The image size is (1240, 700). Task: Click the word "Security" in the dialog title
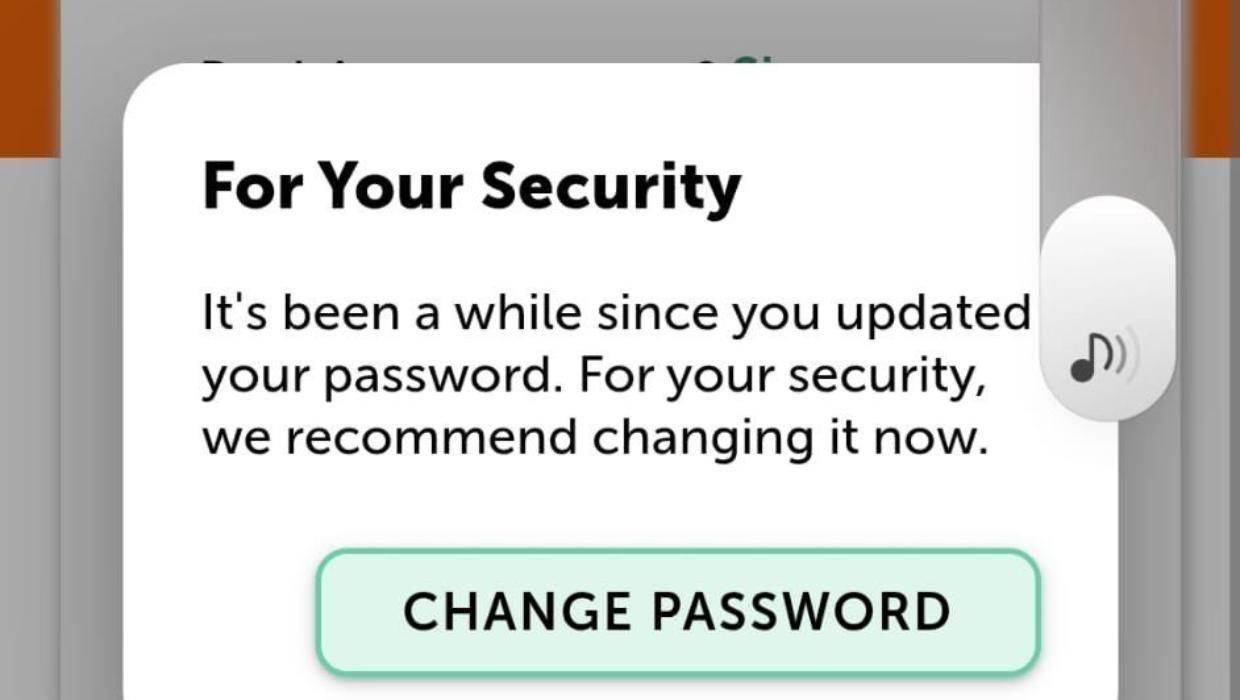tap(611, 186)
